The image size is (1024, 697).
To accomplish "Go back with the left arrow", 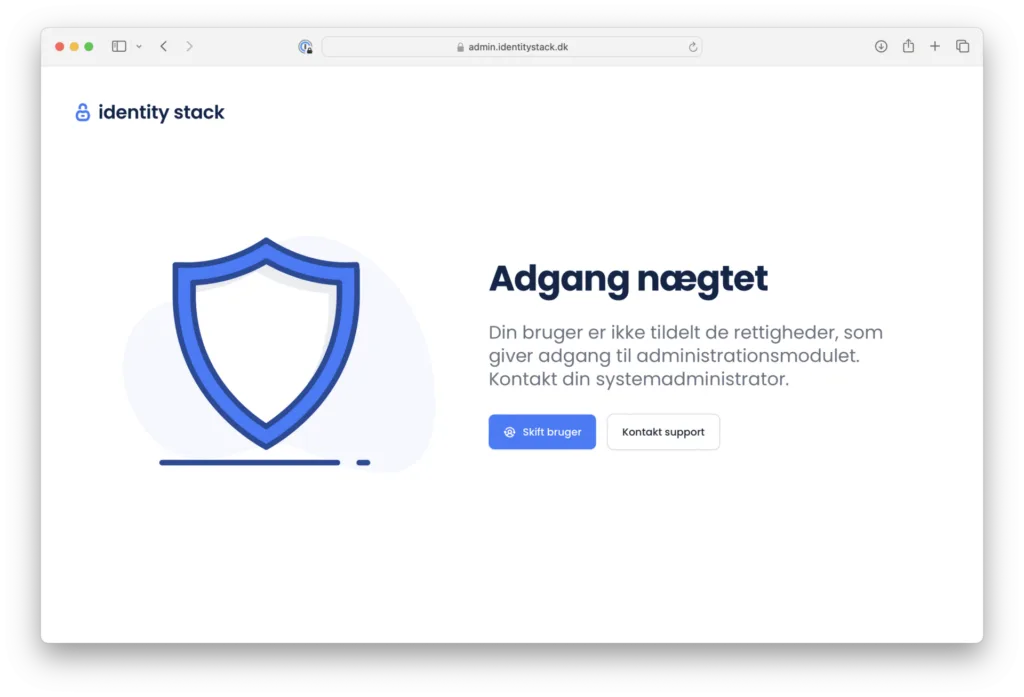I will (164, 46).
